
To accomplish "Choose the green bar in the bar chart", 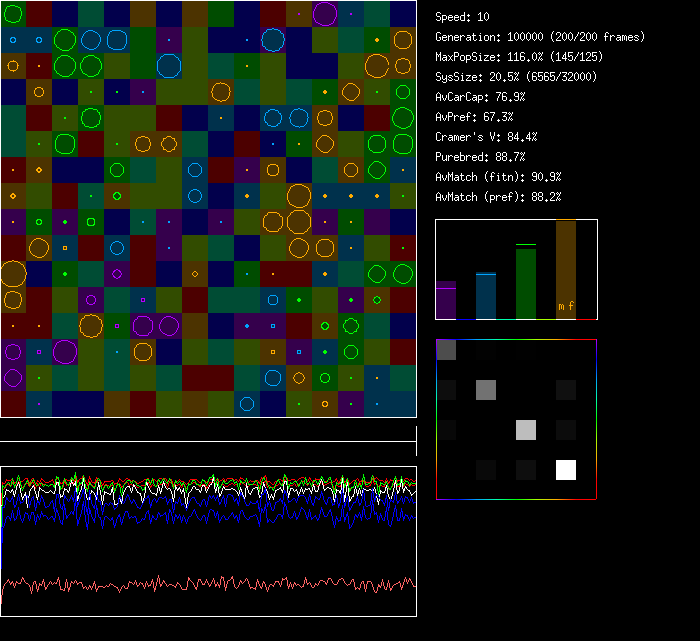I will (526, 282).
